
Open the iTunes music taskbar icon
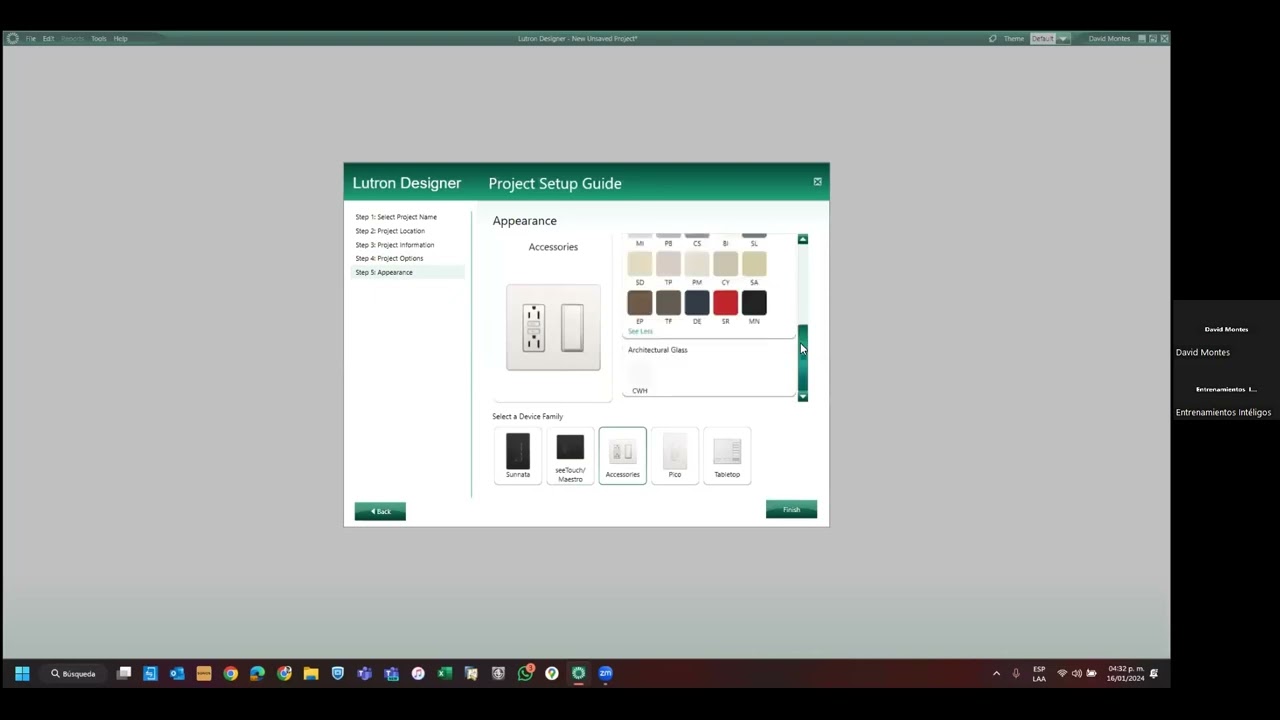(x=418, y=673)
